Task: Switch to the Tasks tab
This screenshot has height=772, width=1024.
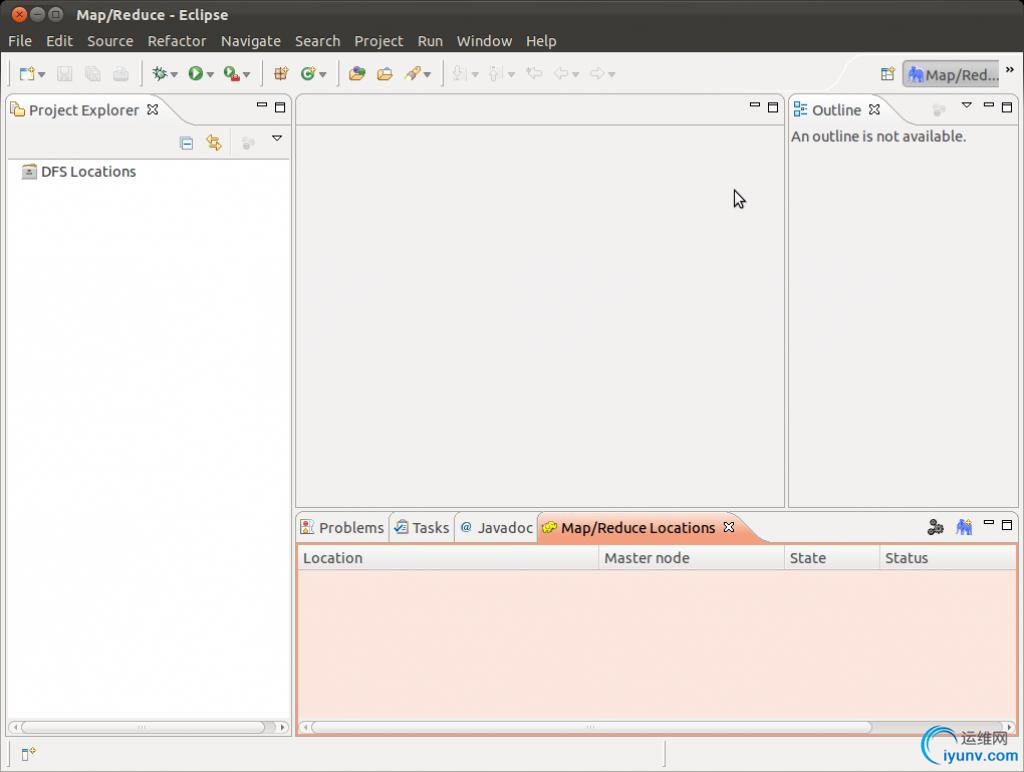Action: point(422,528)
